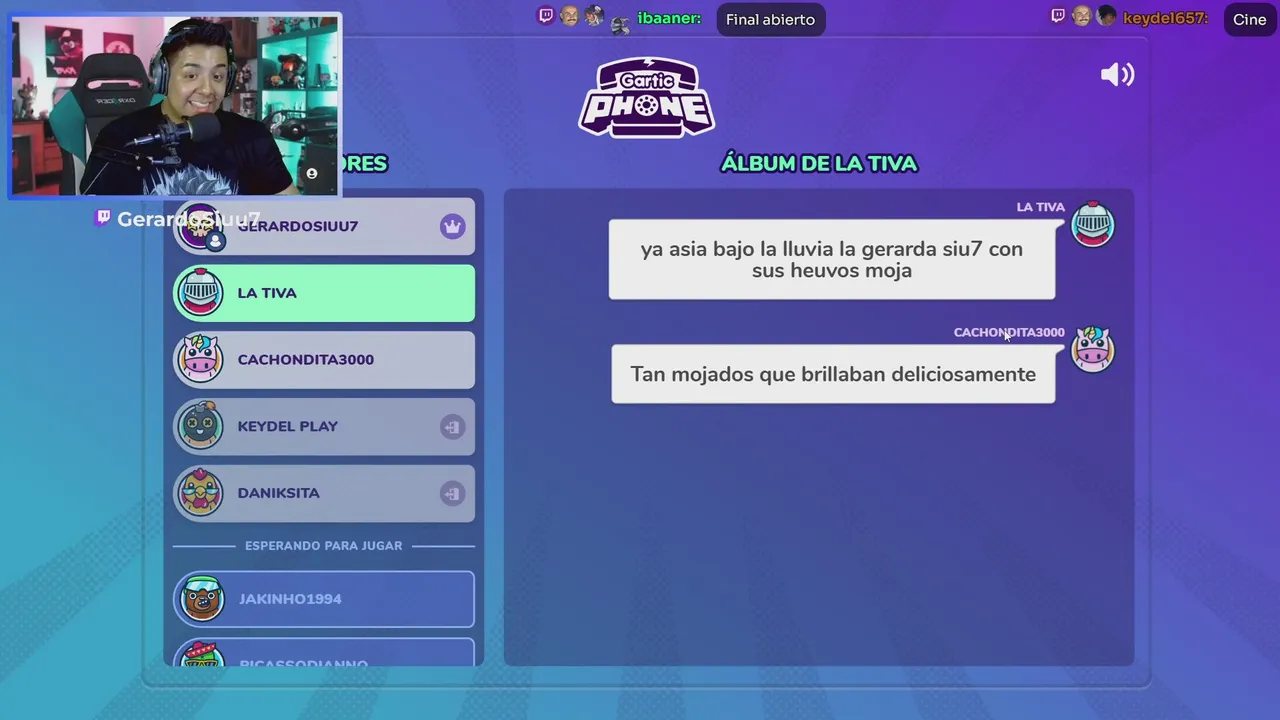Click Twitch icon next to keydel657
This screenshot has height=720, width=1280.
point(1058,15)
